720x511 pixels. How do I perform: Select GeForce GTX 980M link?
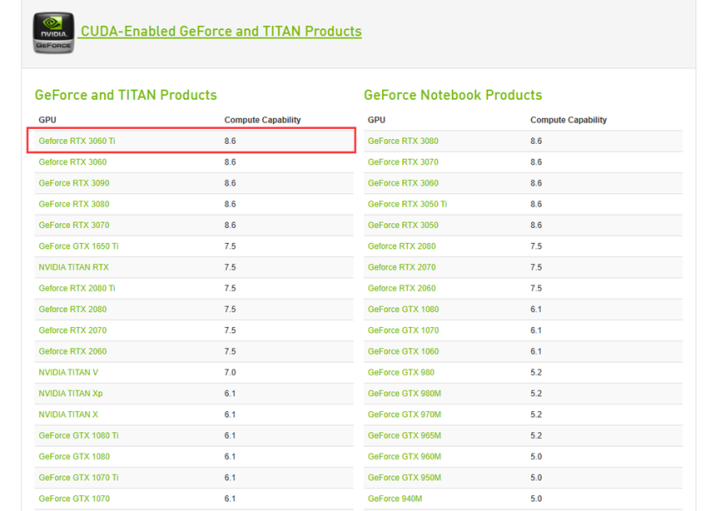point(405,393)
